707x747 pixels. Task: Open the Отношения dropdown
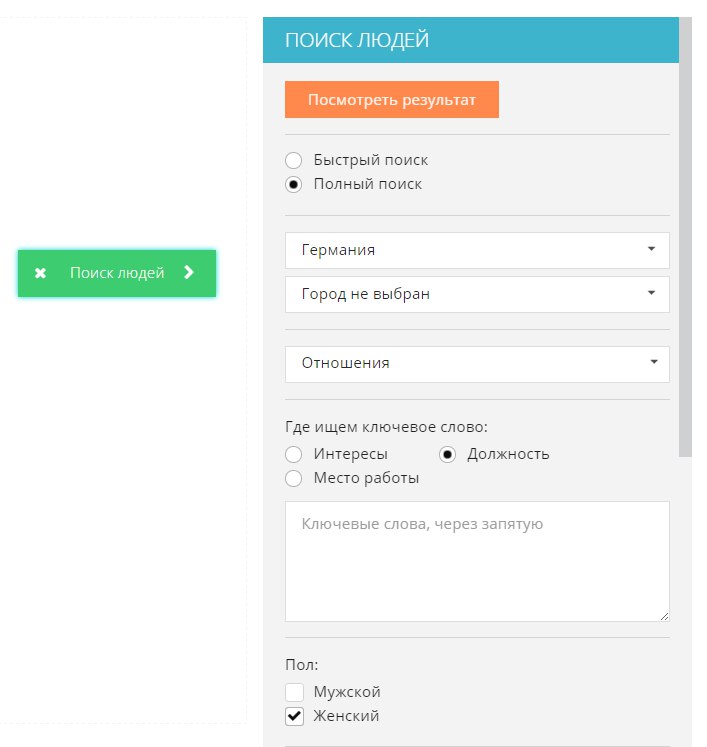(477, 363)
